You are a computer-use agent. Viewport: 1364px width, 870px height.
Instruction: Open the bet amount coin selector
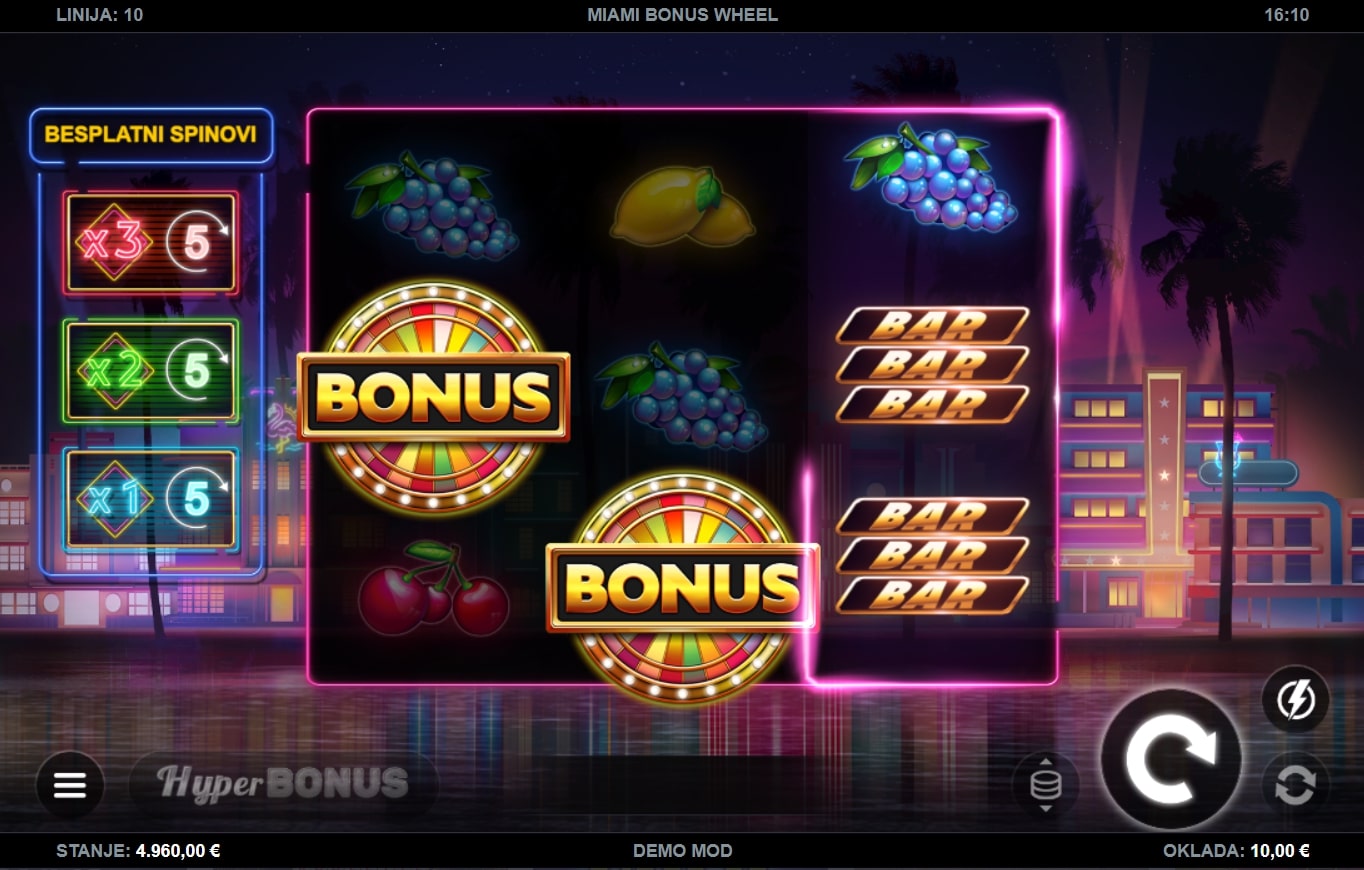click(1046, 785)
